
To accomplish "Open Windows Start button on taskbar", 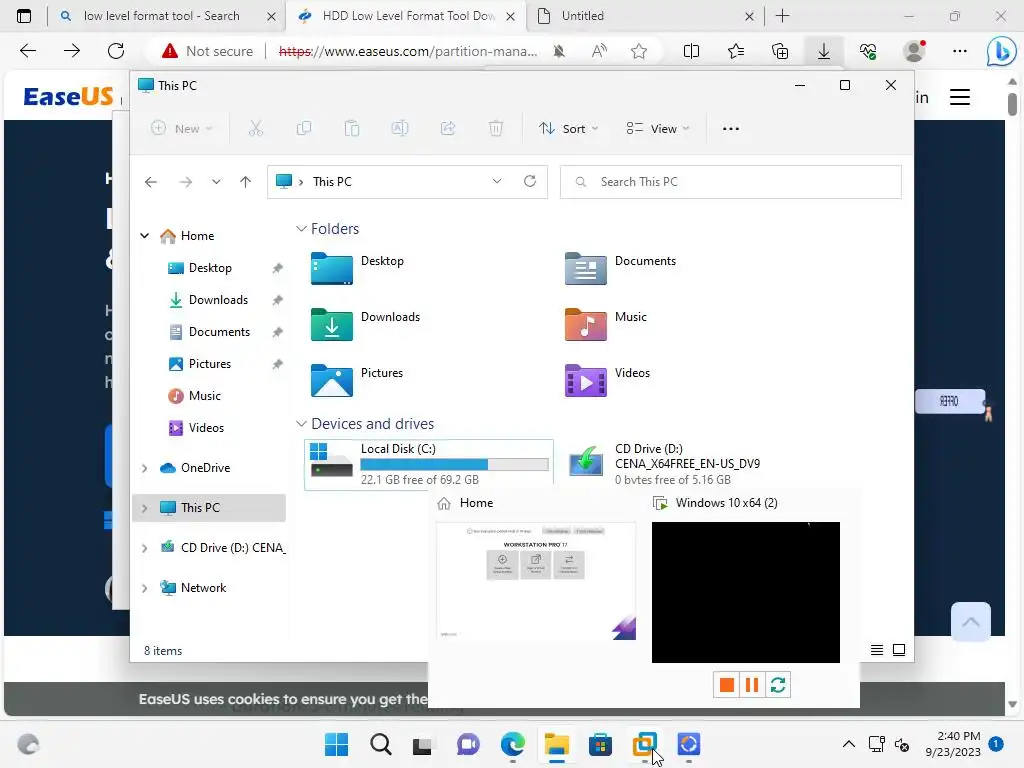I will pyautogui.click(x=336, y=744).
